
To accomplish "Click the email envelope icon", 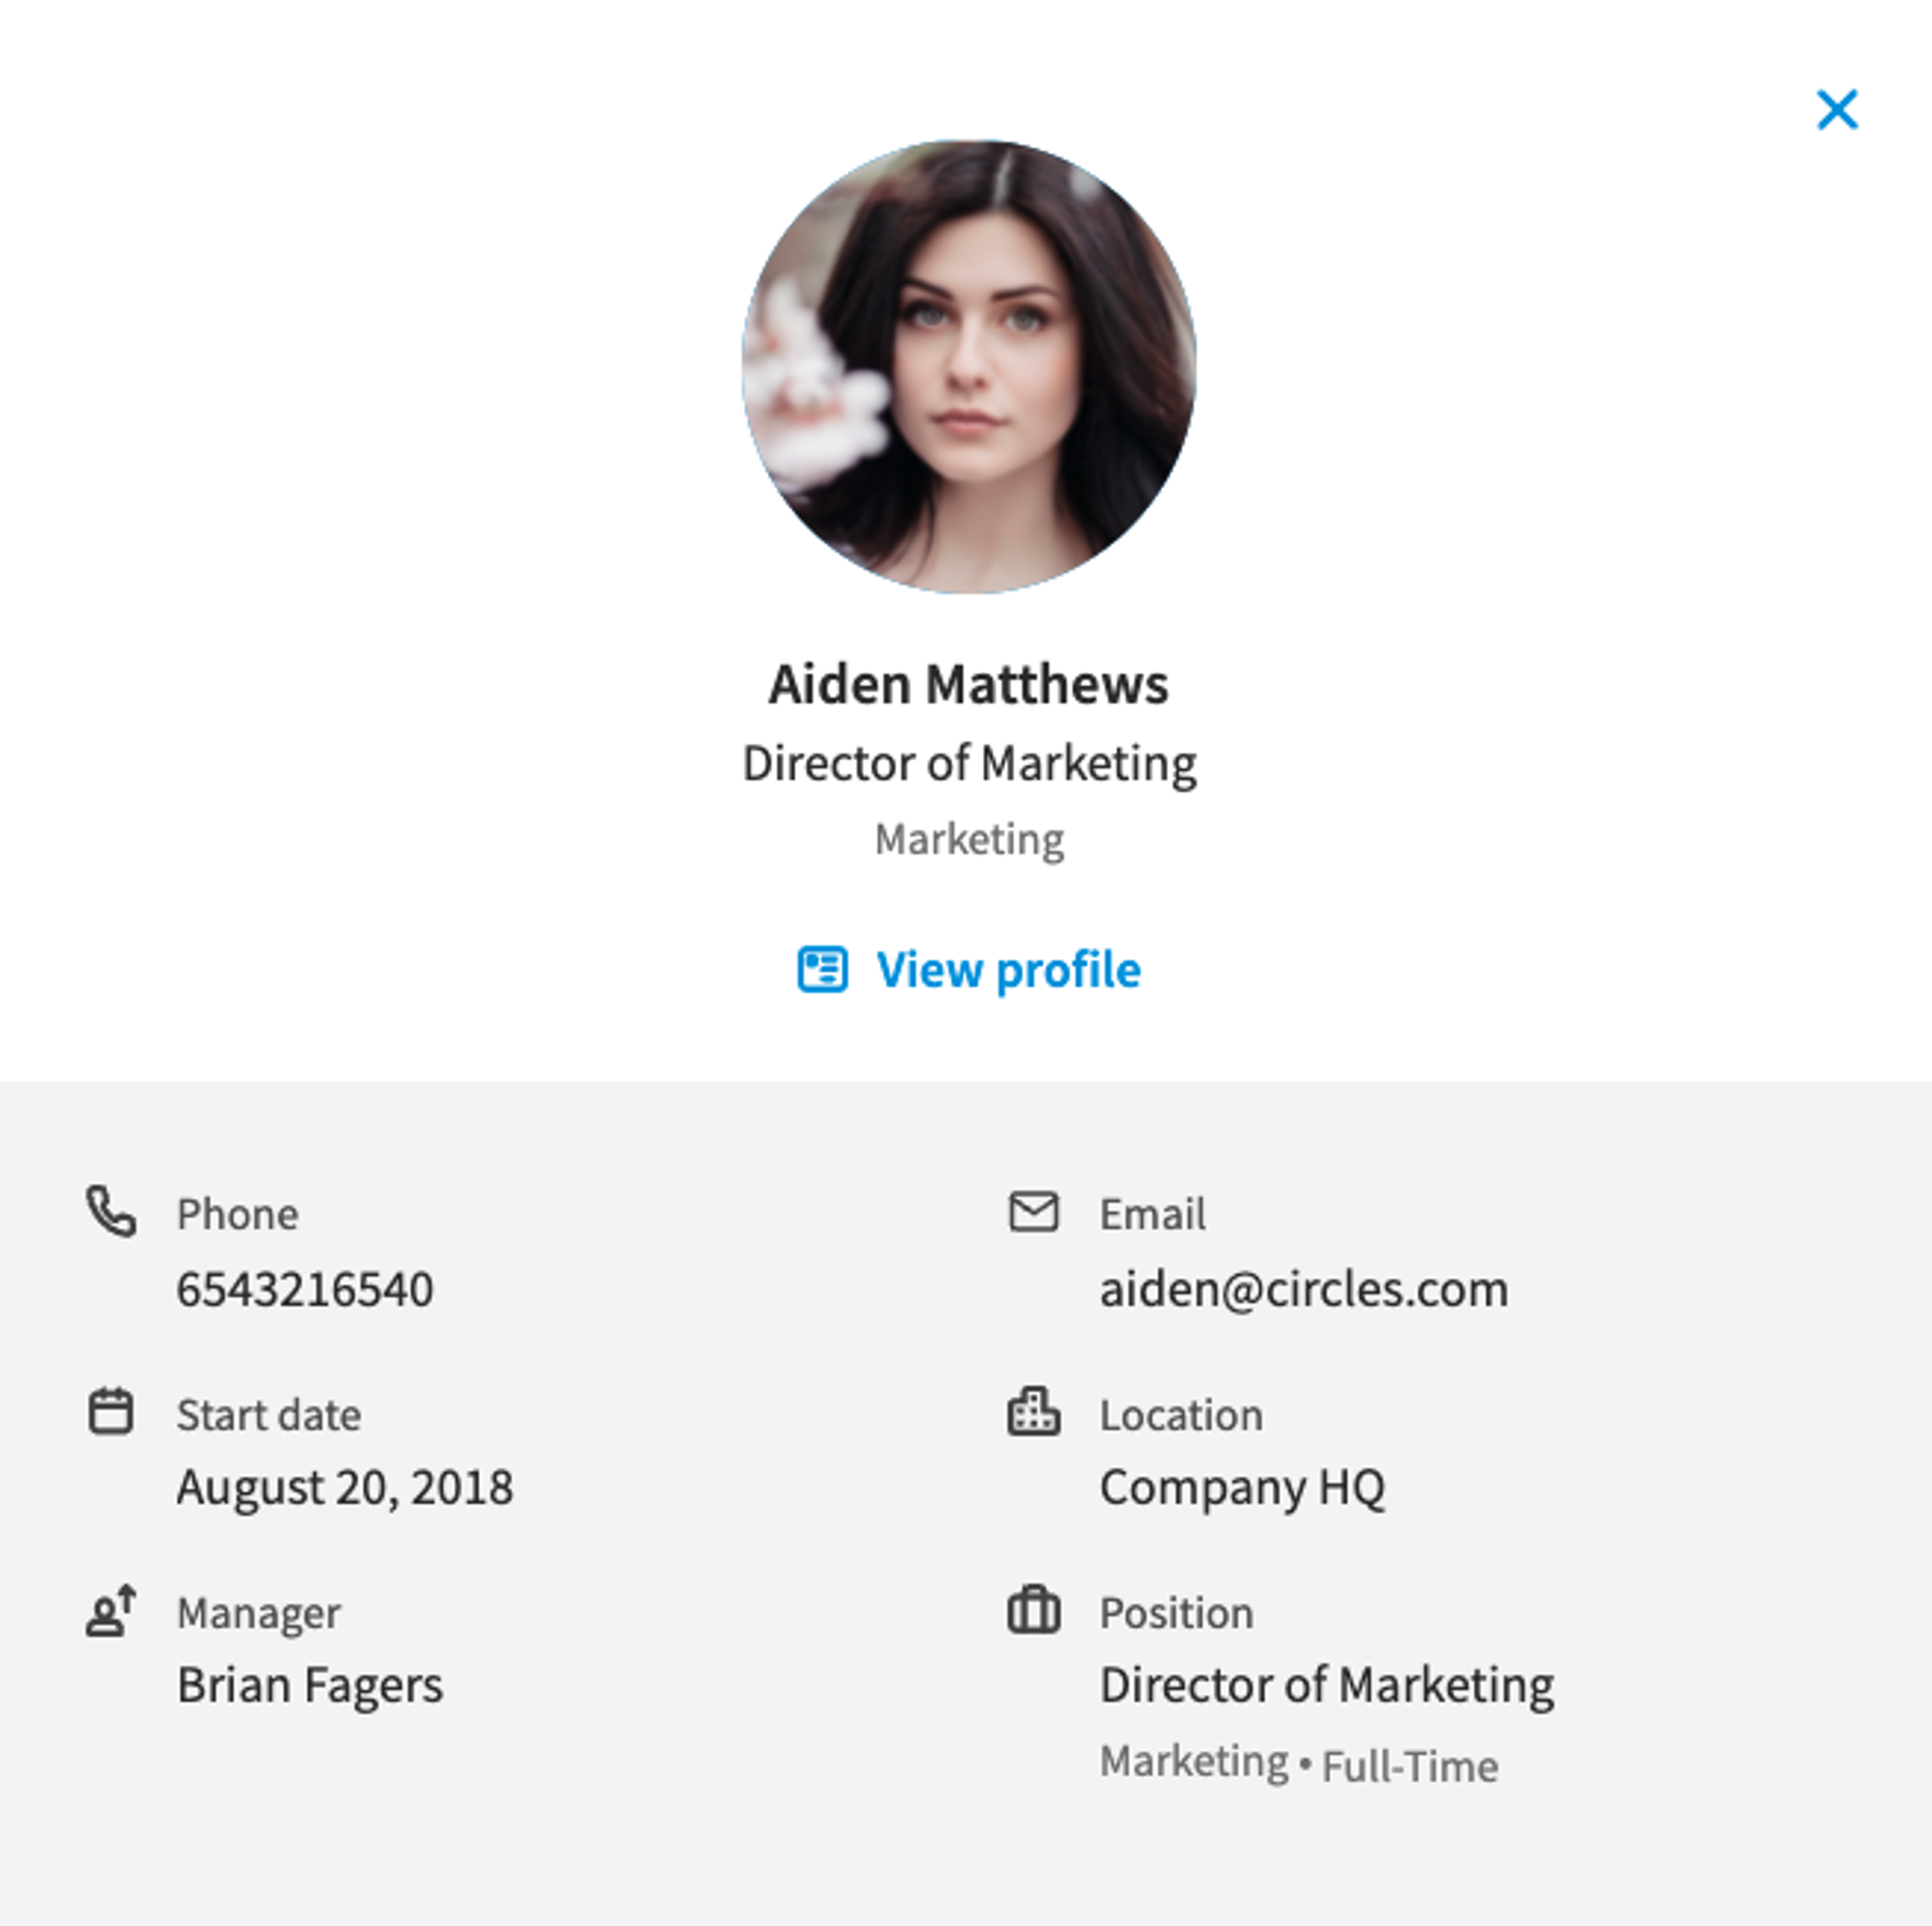I will [x=1033, y=1212].
